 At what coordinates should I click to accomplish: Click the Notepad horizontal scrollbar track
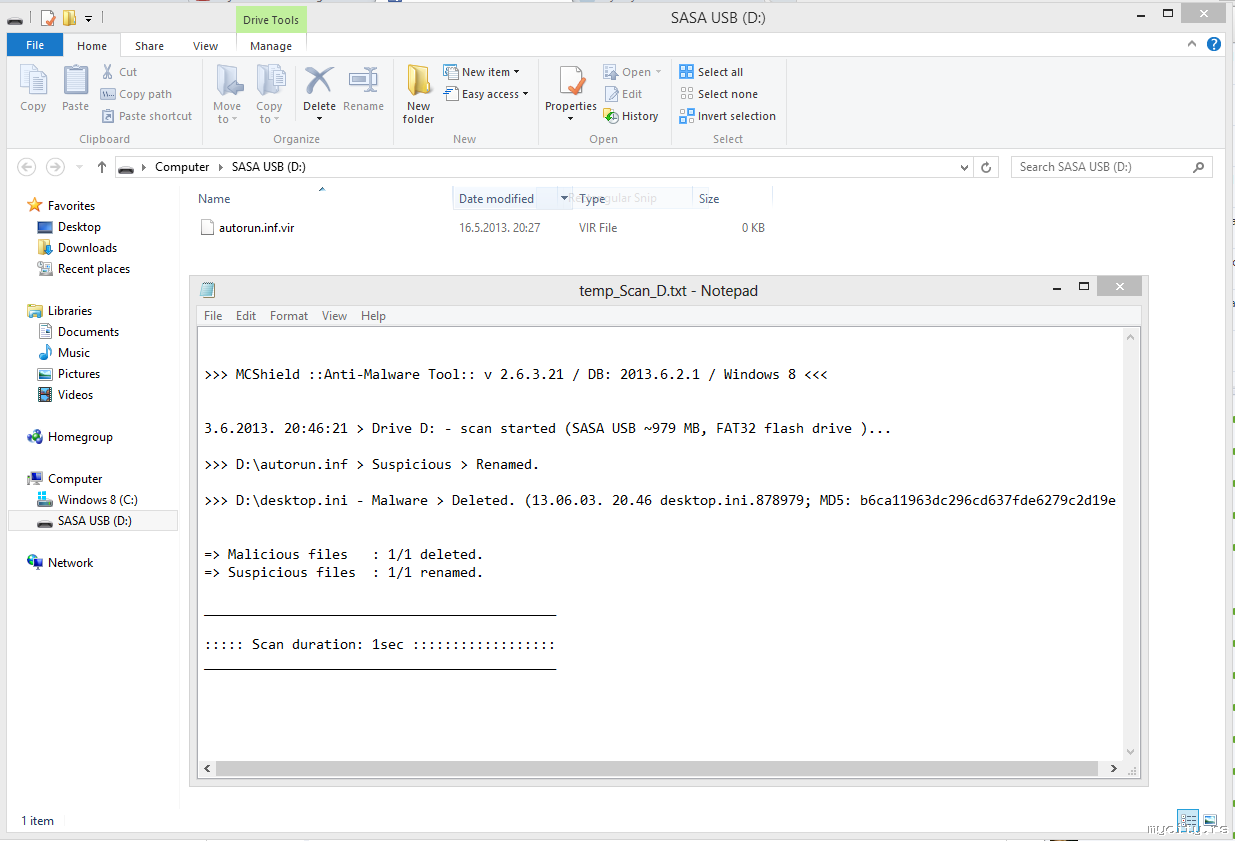[x=660, y=769]
